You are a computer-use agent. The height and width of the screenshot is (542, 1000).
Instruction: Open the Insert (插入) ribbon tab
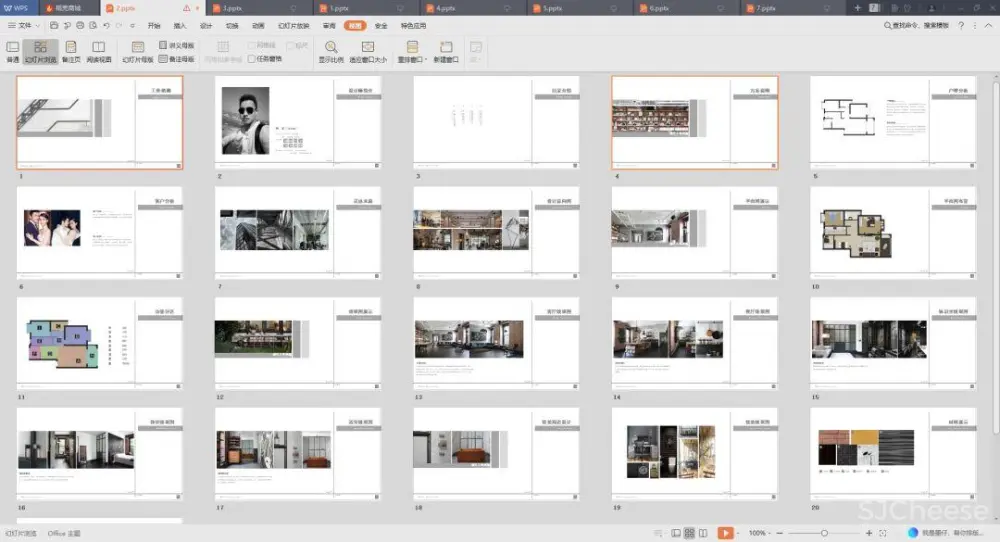click(x=180, y=25)
